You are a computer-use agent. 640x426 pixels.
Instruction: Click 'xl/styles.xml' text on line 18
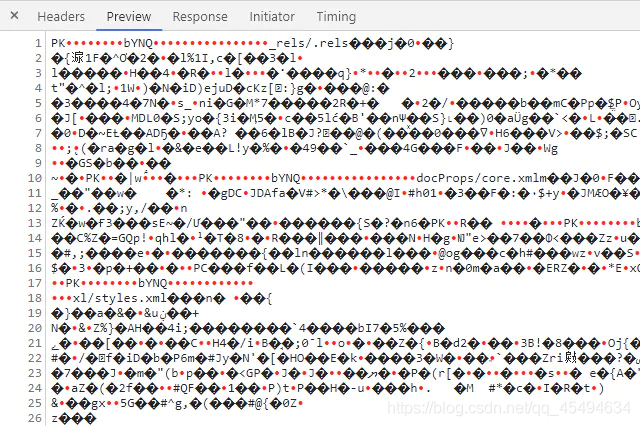point(120,298)
